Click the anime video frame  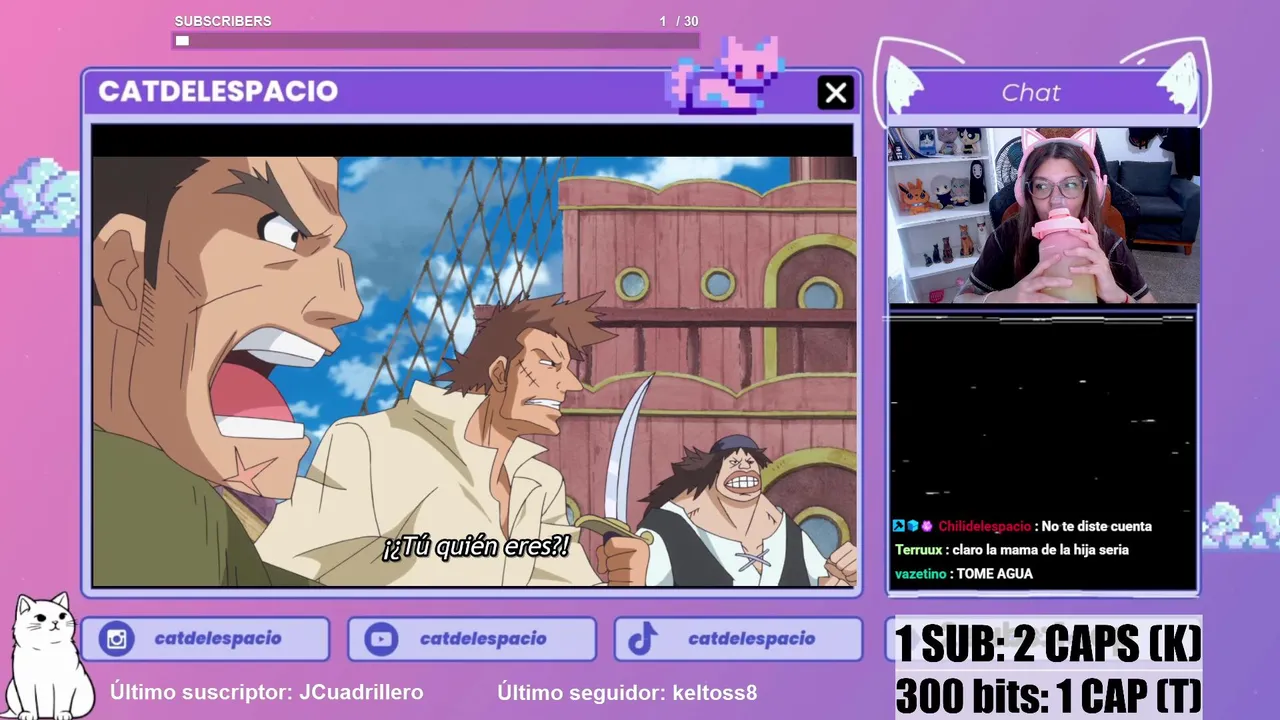[474, 371]
